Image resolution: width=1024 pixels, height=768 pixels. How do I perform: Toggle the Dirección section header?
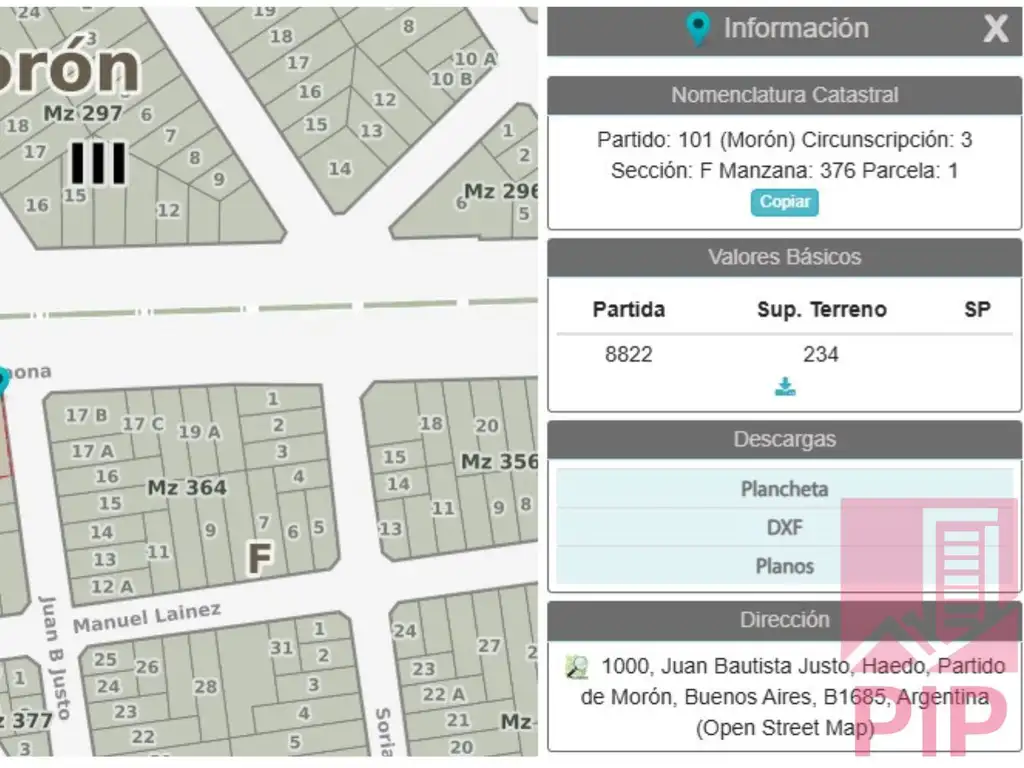784,620
